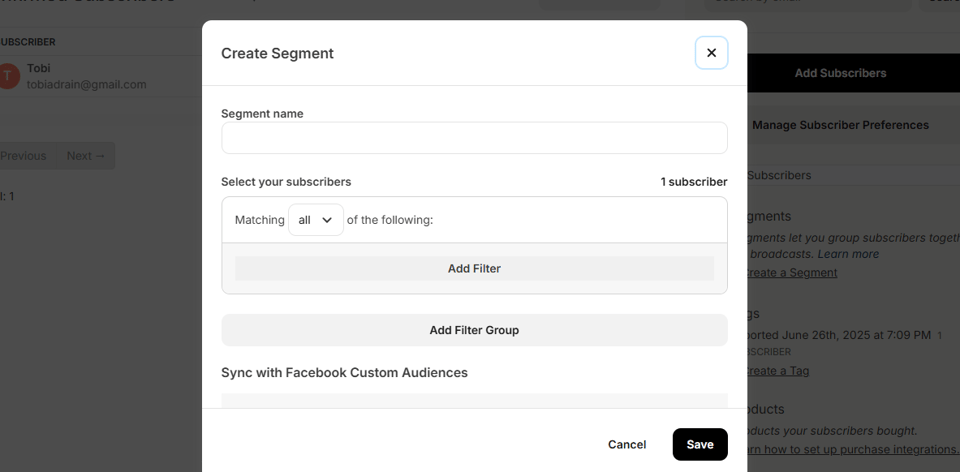Click the Add Filter button
This screenshot has width=960, height=472.
pyautogui.click(x=474, y=268)
